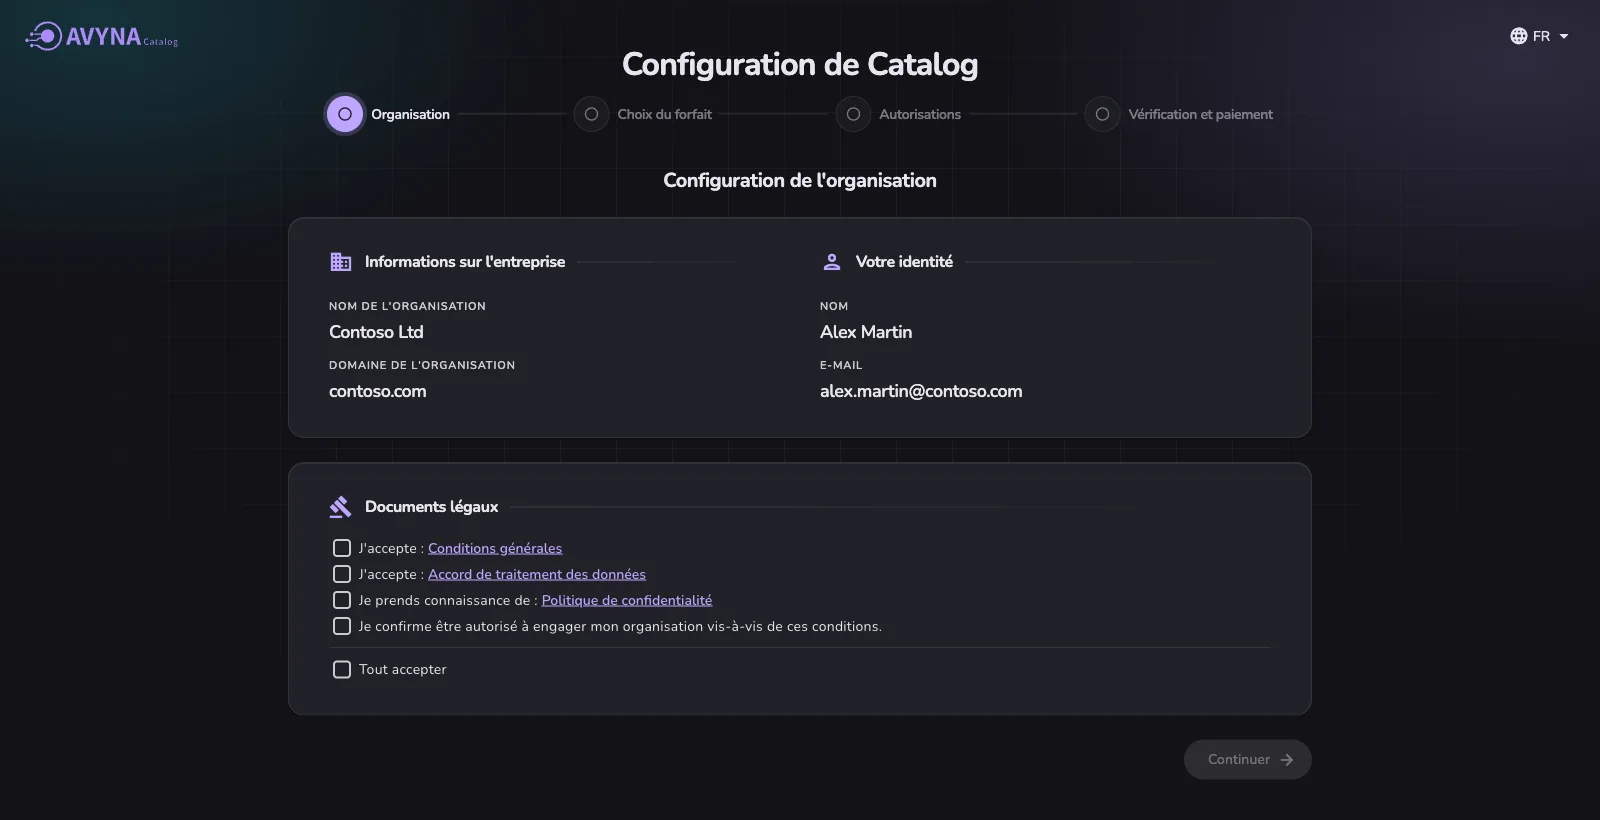This screenshot has height=820, width=1600.
Task: Click the Choix du forfait step circle
Action: (591, 114)
